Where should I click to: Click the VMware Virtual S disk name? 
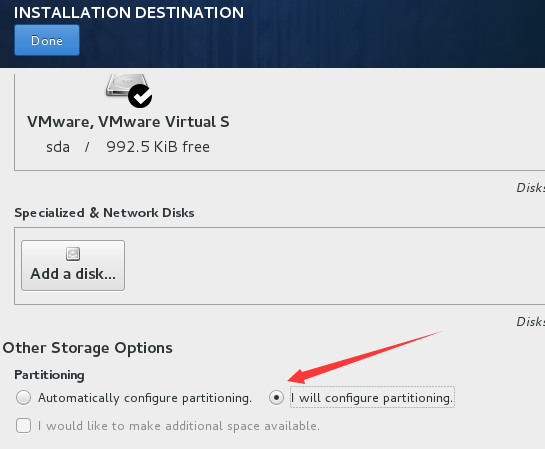tap(128, 122)
